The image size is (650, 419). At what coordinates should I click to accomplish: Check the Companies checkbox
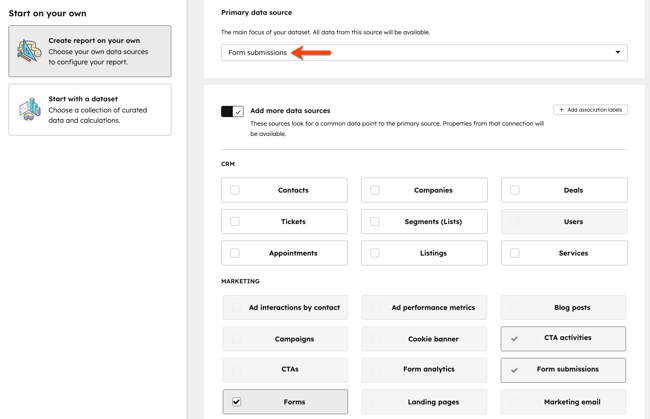375,190
